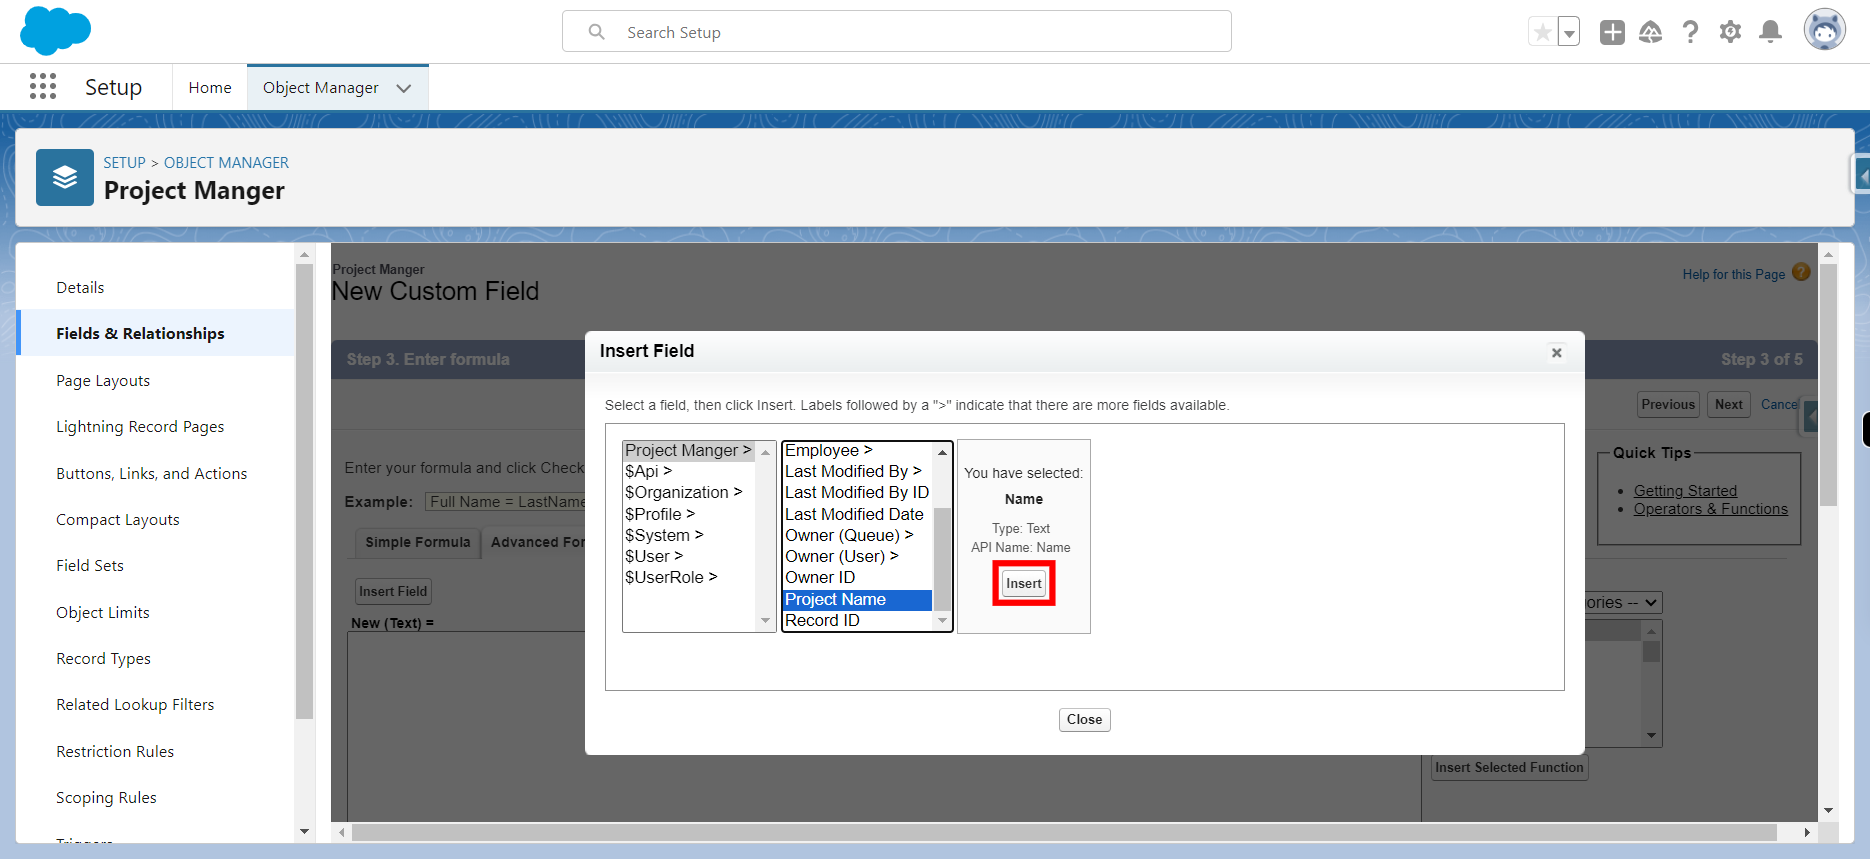The height and width of the screenshot is (859, 1870).
Task: Open the notifications bell
Action: [x=1770, y=32]
